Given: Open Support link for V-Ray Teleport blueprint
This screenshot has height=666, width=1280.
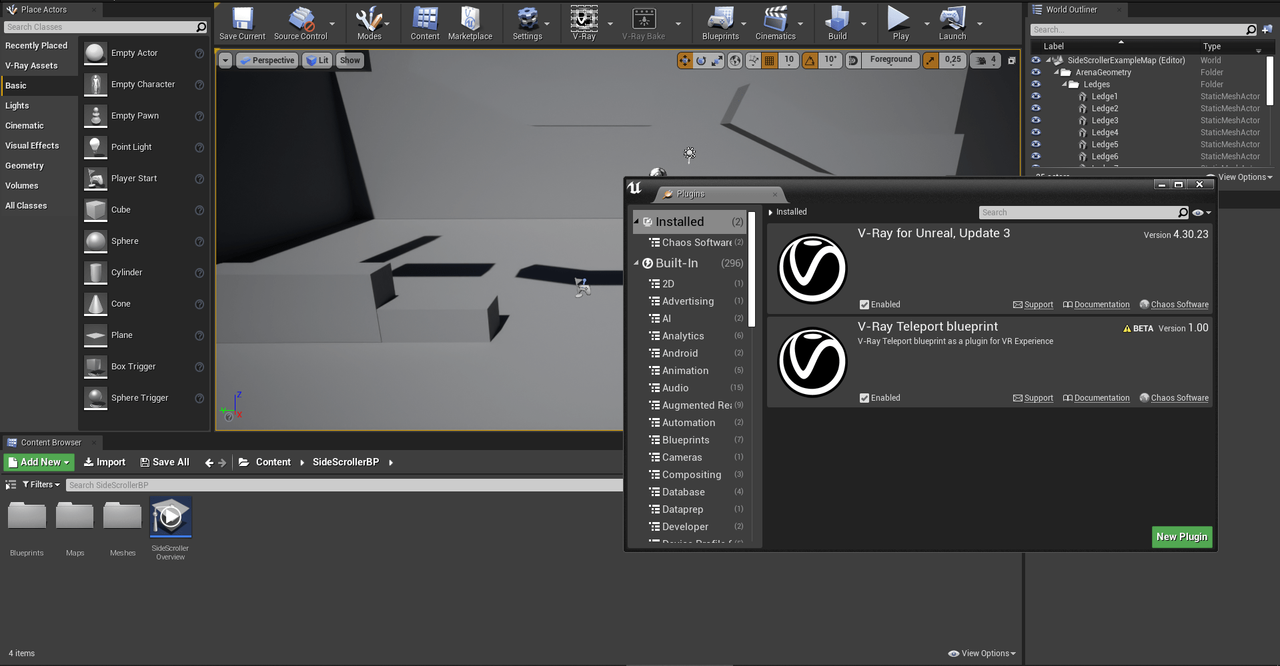Looking at the screenshot, I should [x=1033, y=398].
